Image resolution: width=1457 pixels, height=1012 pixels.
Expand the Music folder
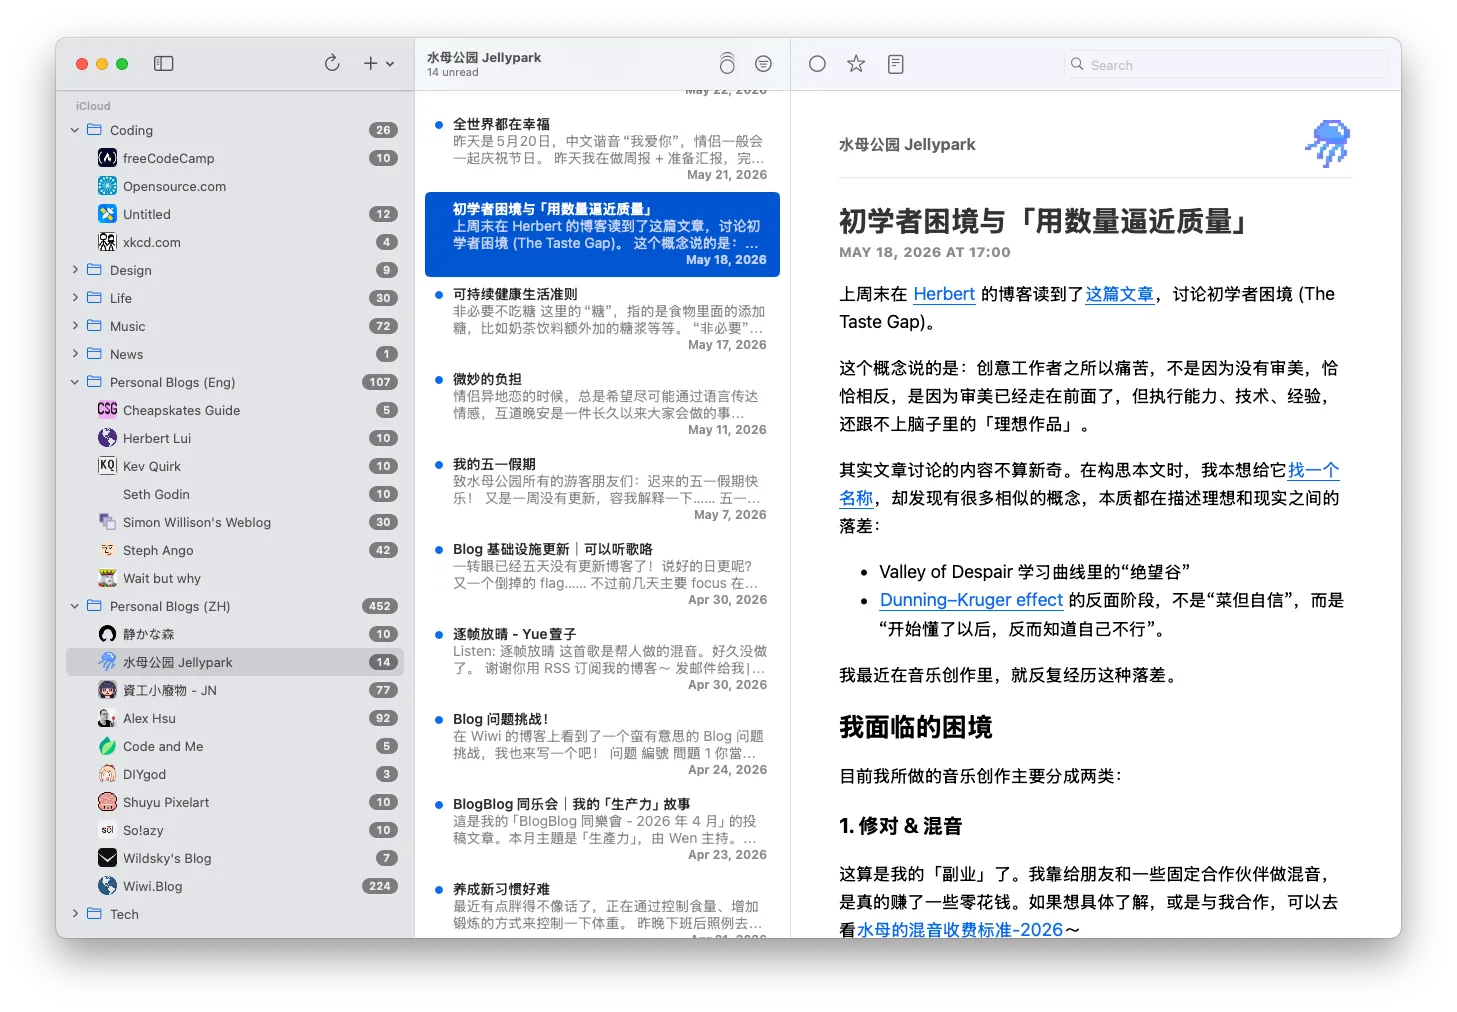pyautogui.click(x=75, y=326)
